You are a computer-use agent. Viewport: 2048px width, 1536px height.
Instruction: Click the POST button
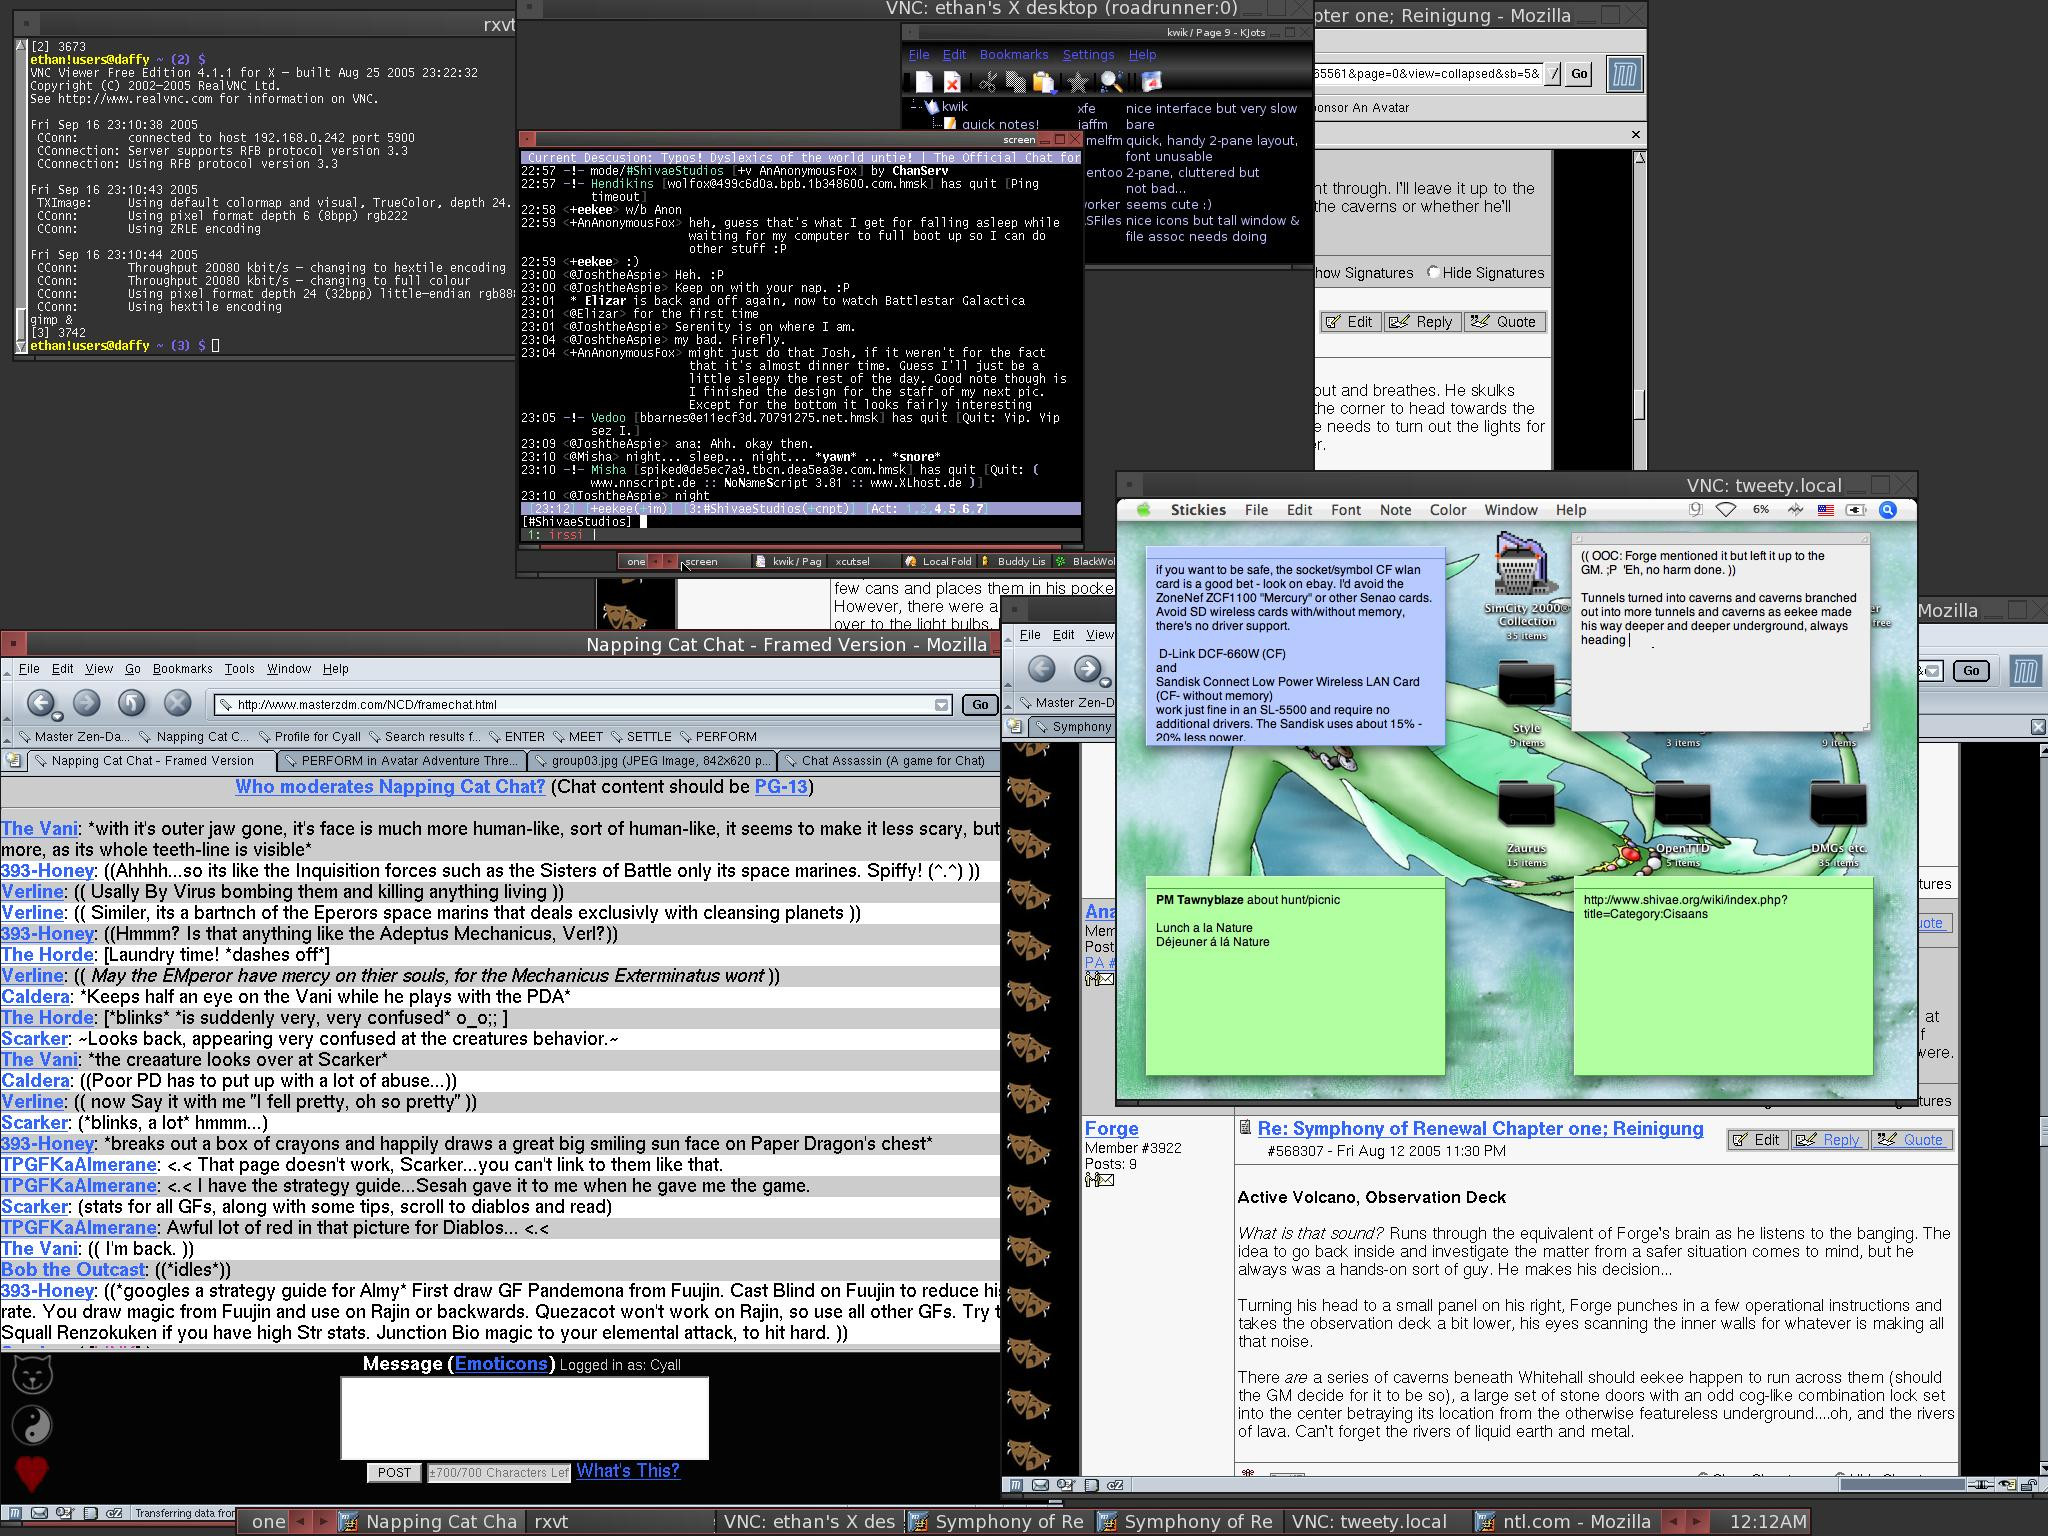coord(394,1472)
